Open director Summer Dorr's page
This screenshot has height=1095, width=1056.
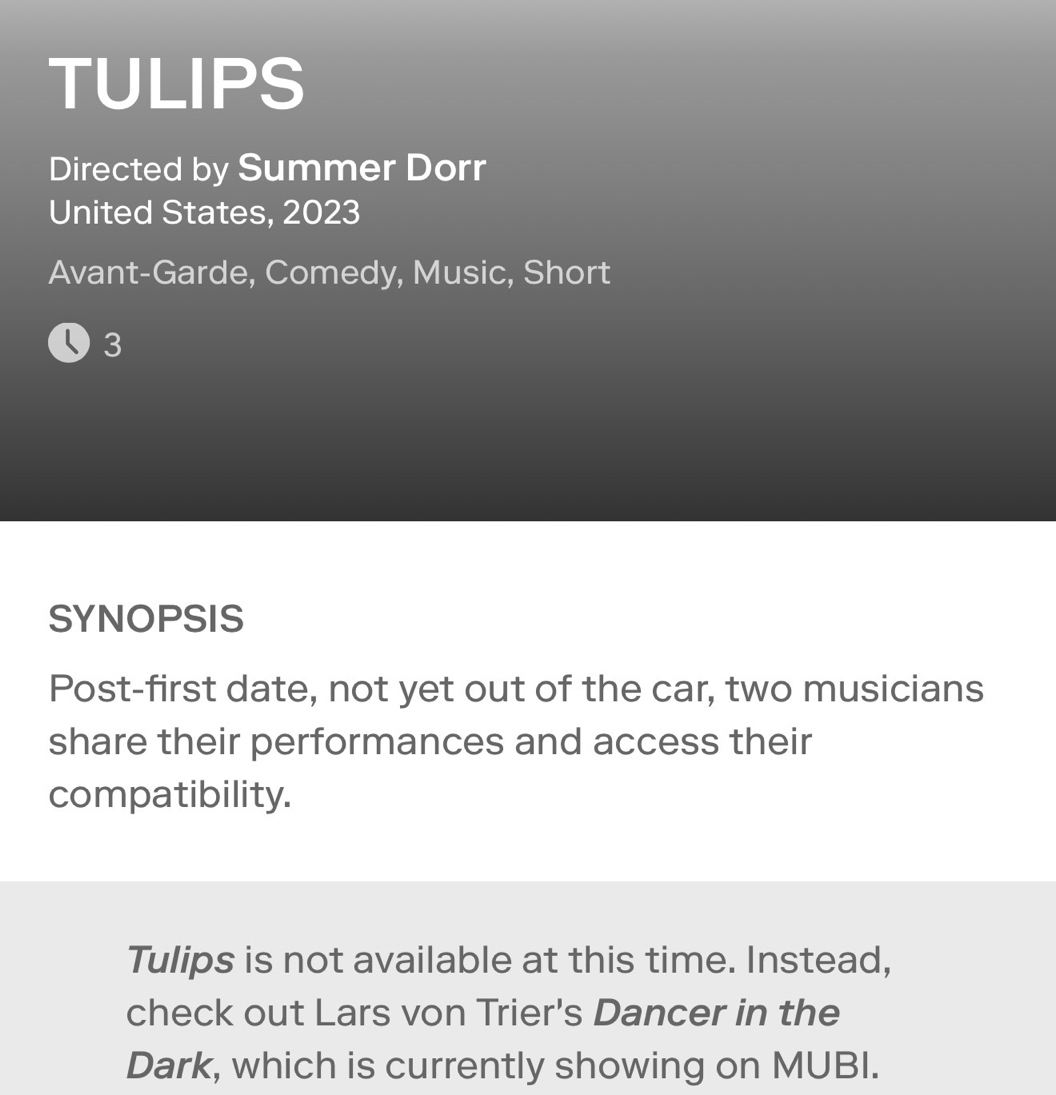point(361,168)
